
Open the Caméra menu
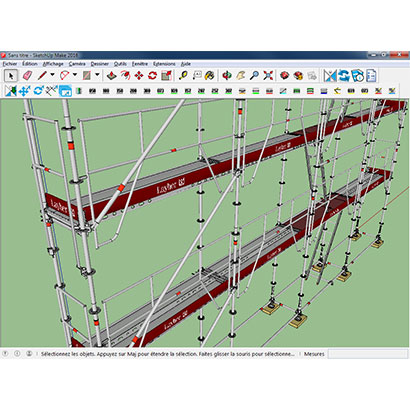pyautogui.click(x=77, y=64)
